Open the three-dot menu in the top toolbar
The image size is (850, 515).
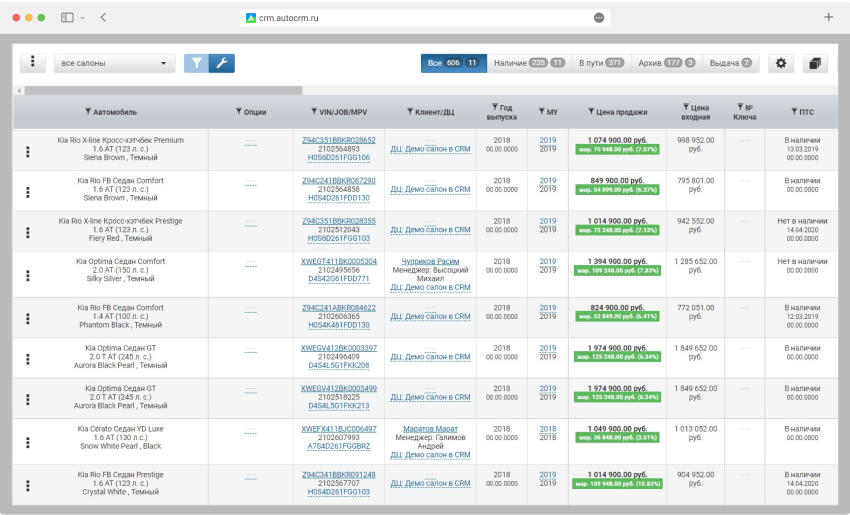click(33, 63)
